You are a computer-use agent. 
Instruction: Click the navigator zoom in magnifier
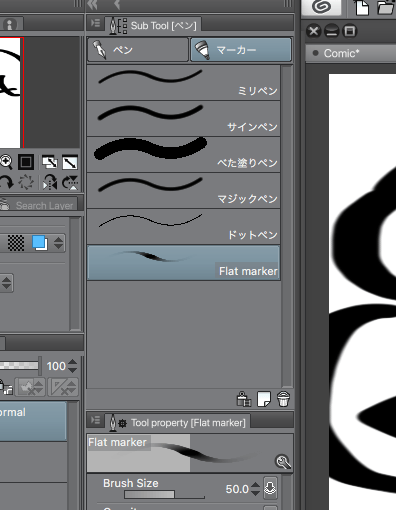click(6, 162)
